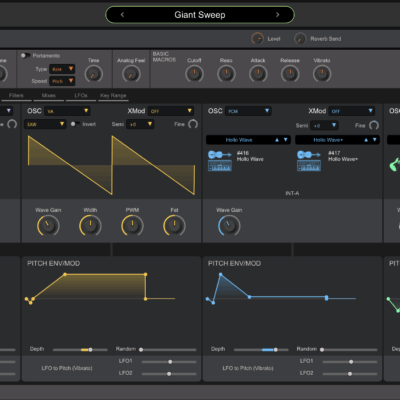Click the Cutoff macro knob
This screenshot has width=400, height=400.
point(194,73)
